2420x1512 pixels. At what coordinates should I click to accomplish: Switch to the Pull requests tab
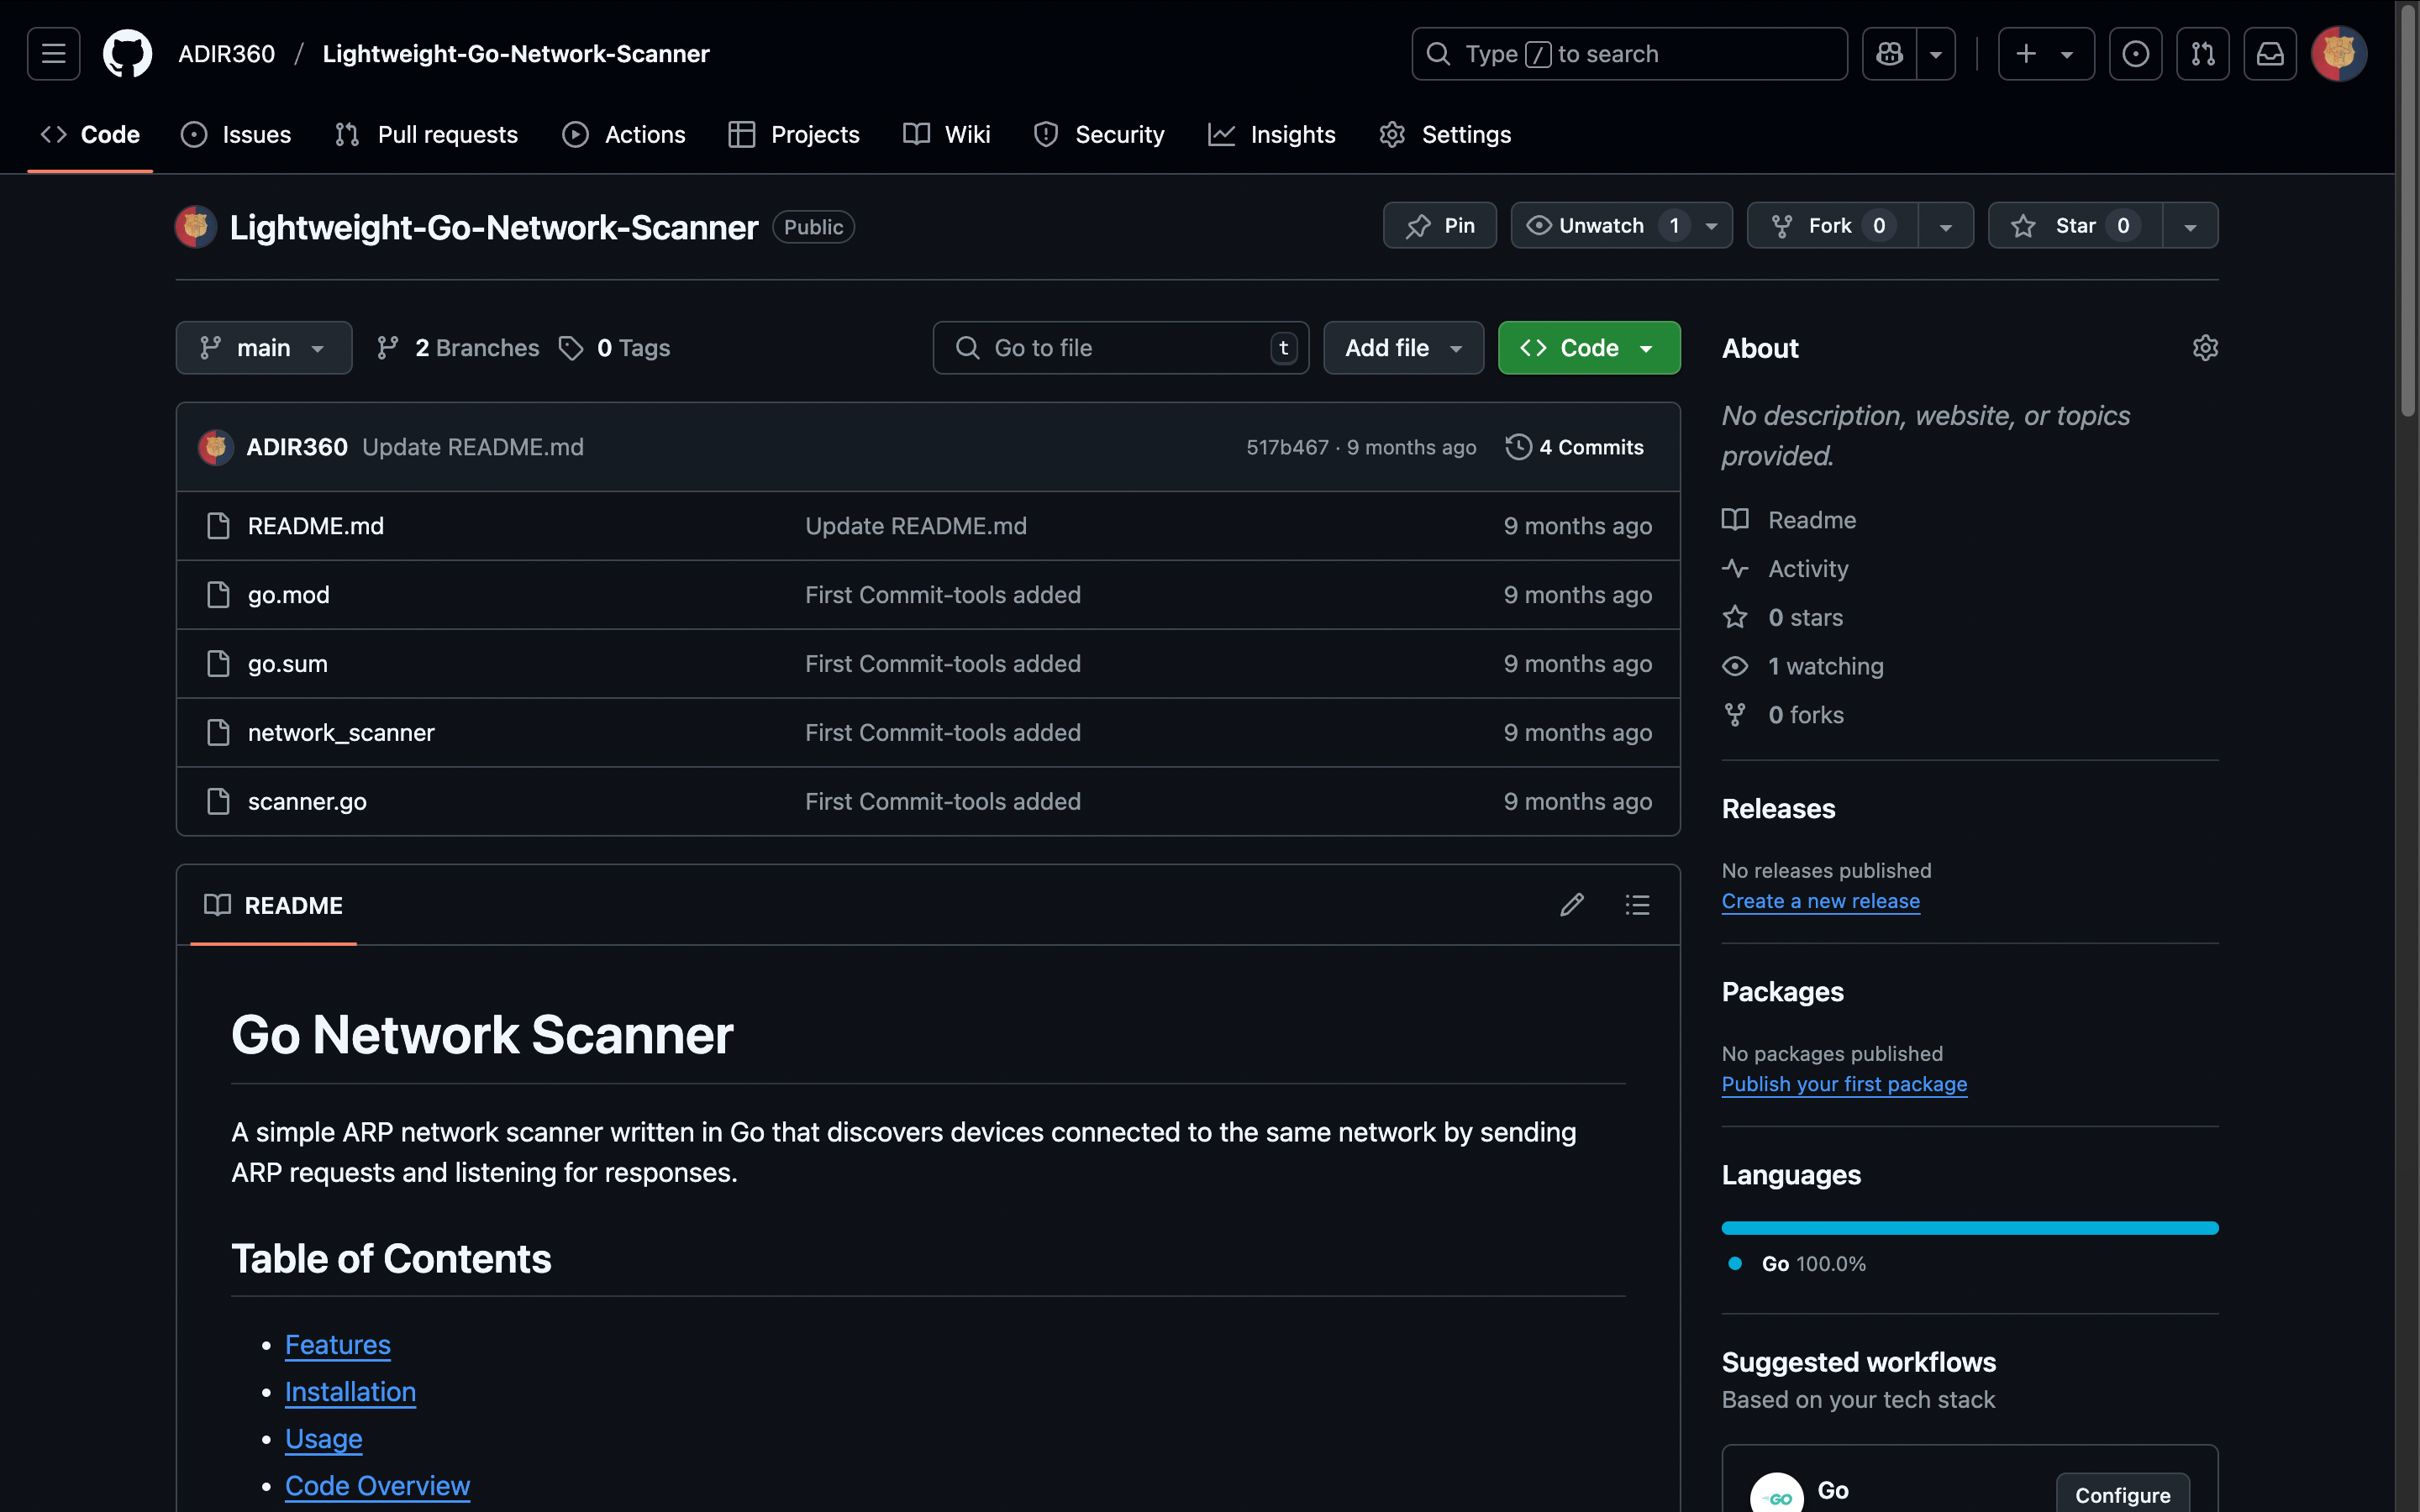(x=427, y=134)
